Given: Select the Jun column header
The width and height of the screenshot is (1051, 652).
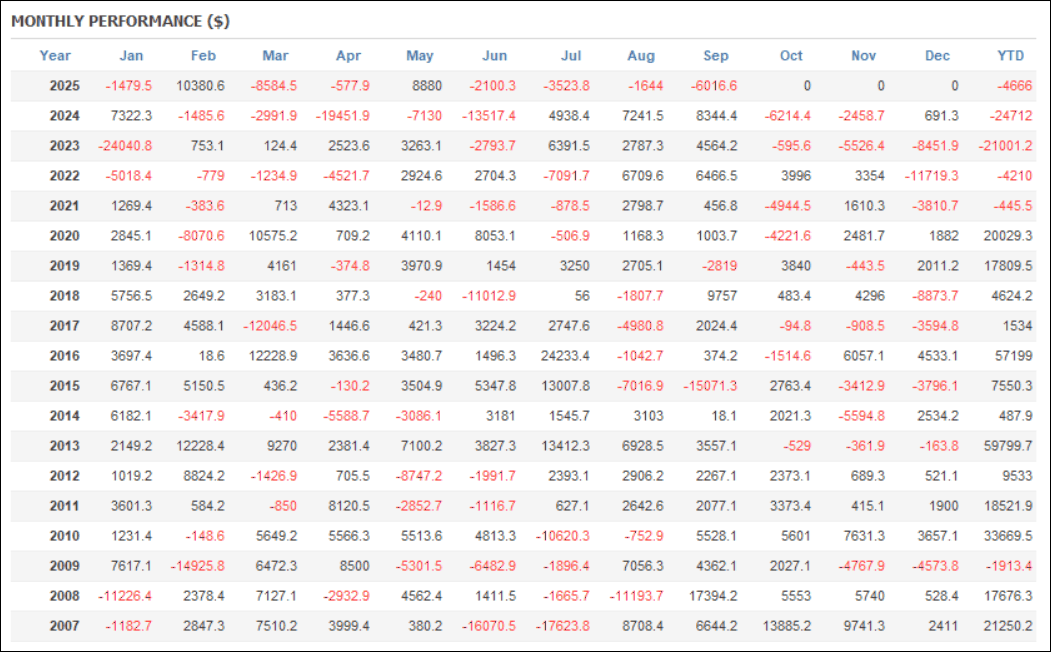Looking at the screenshot, I should tap(494, 56).
